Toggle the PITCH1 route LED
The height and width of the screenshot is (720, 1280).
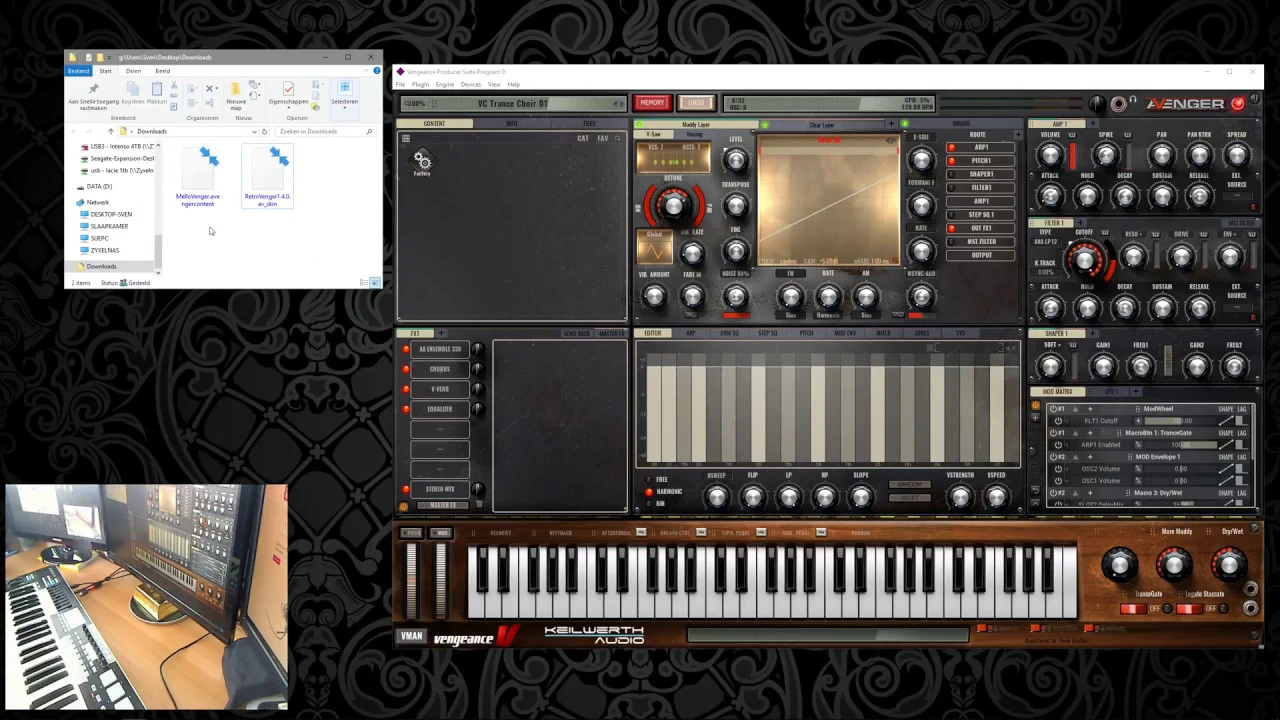click(951, 161)
